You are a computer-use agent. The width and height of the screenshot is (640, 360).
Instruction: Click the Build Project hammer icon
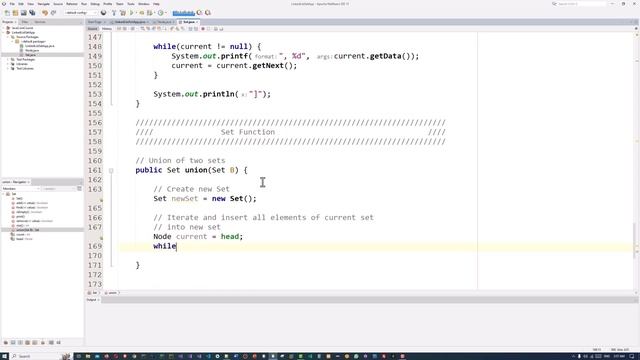pos(114,13)
